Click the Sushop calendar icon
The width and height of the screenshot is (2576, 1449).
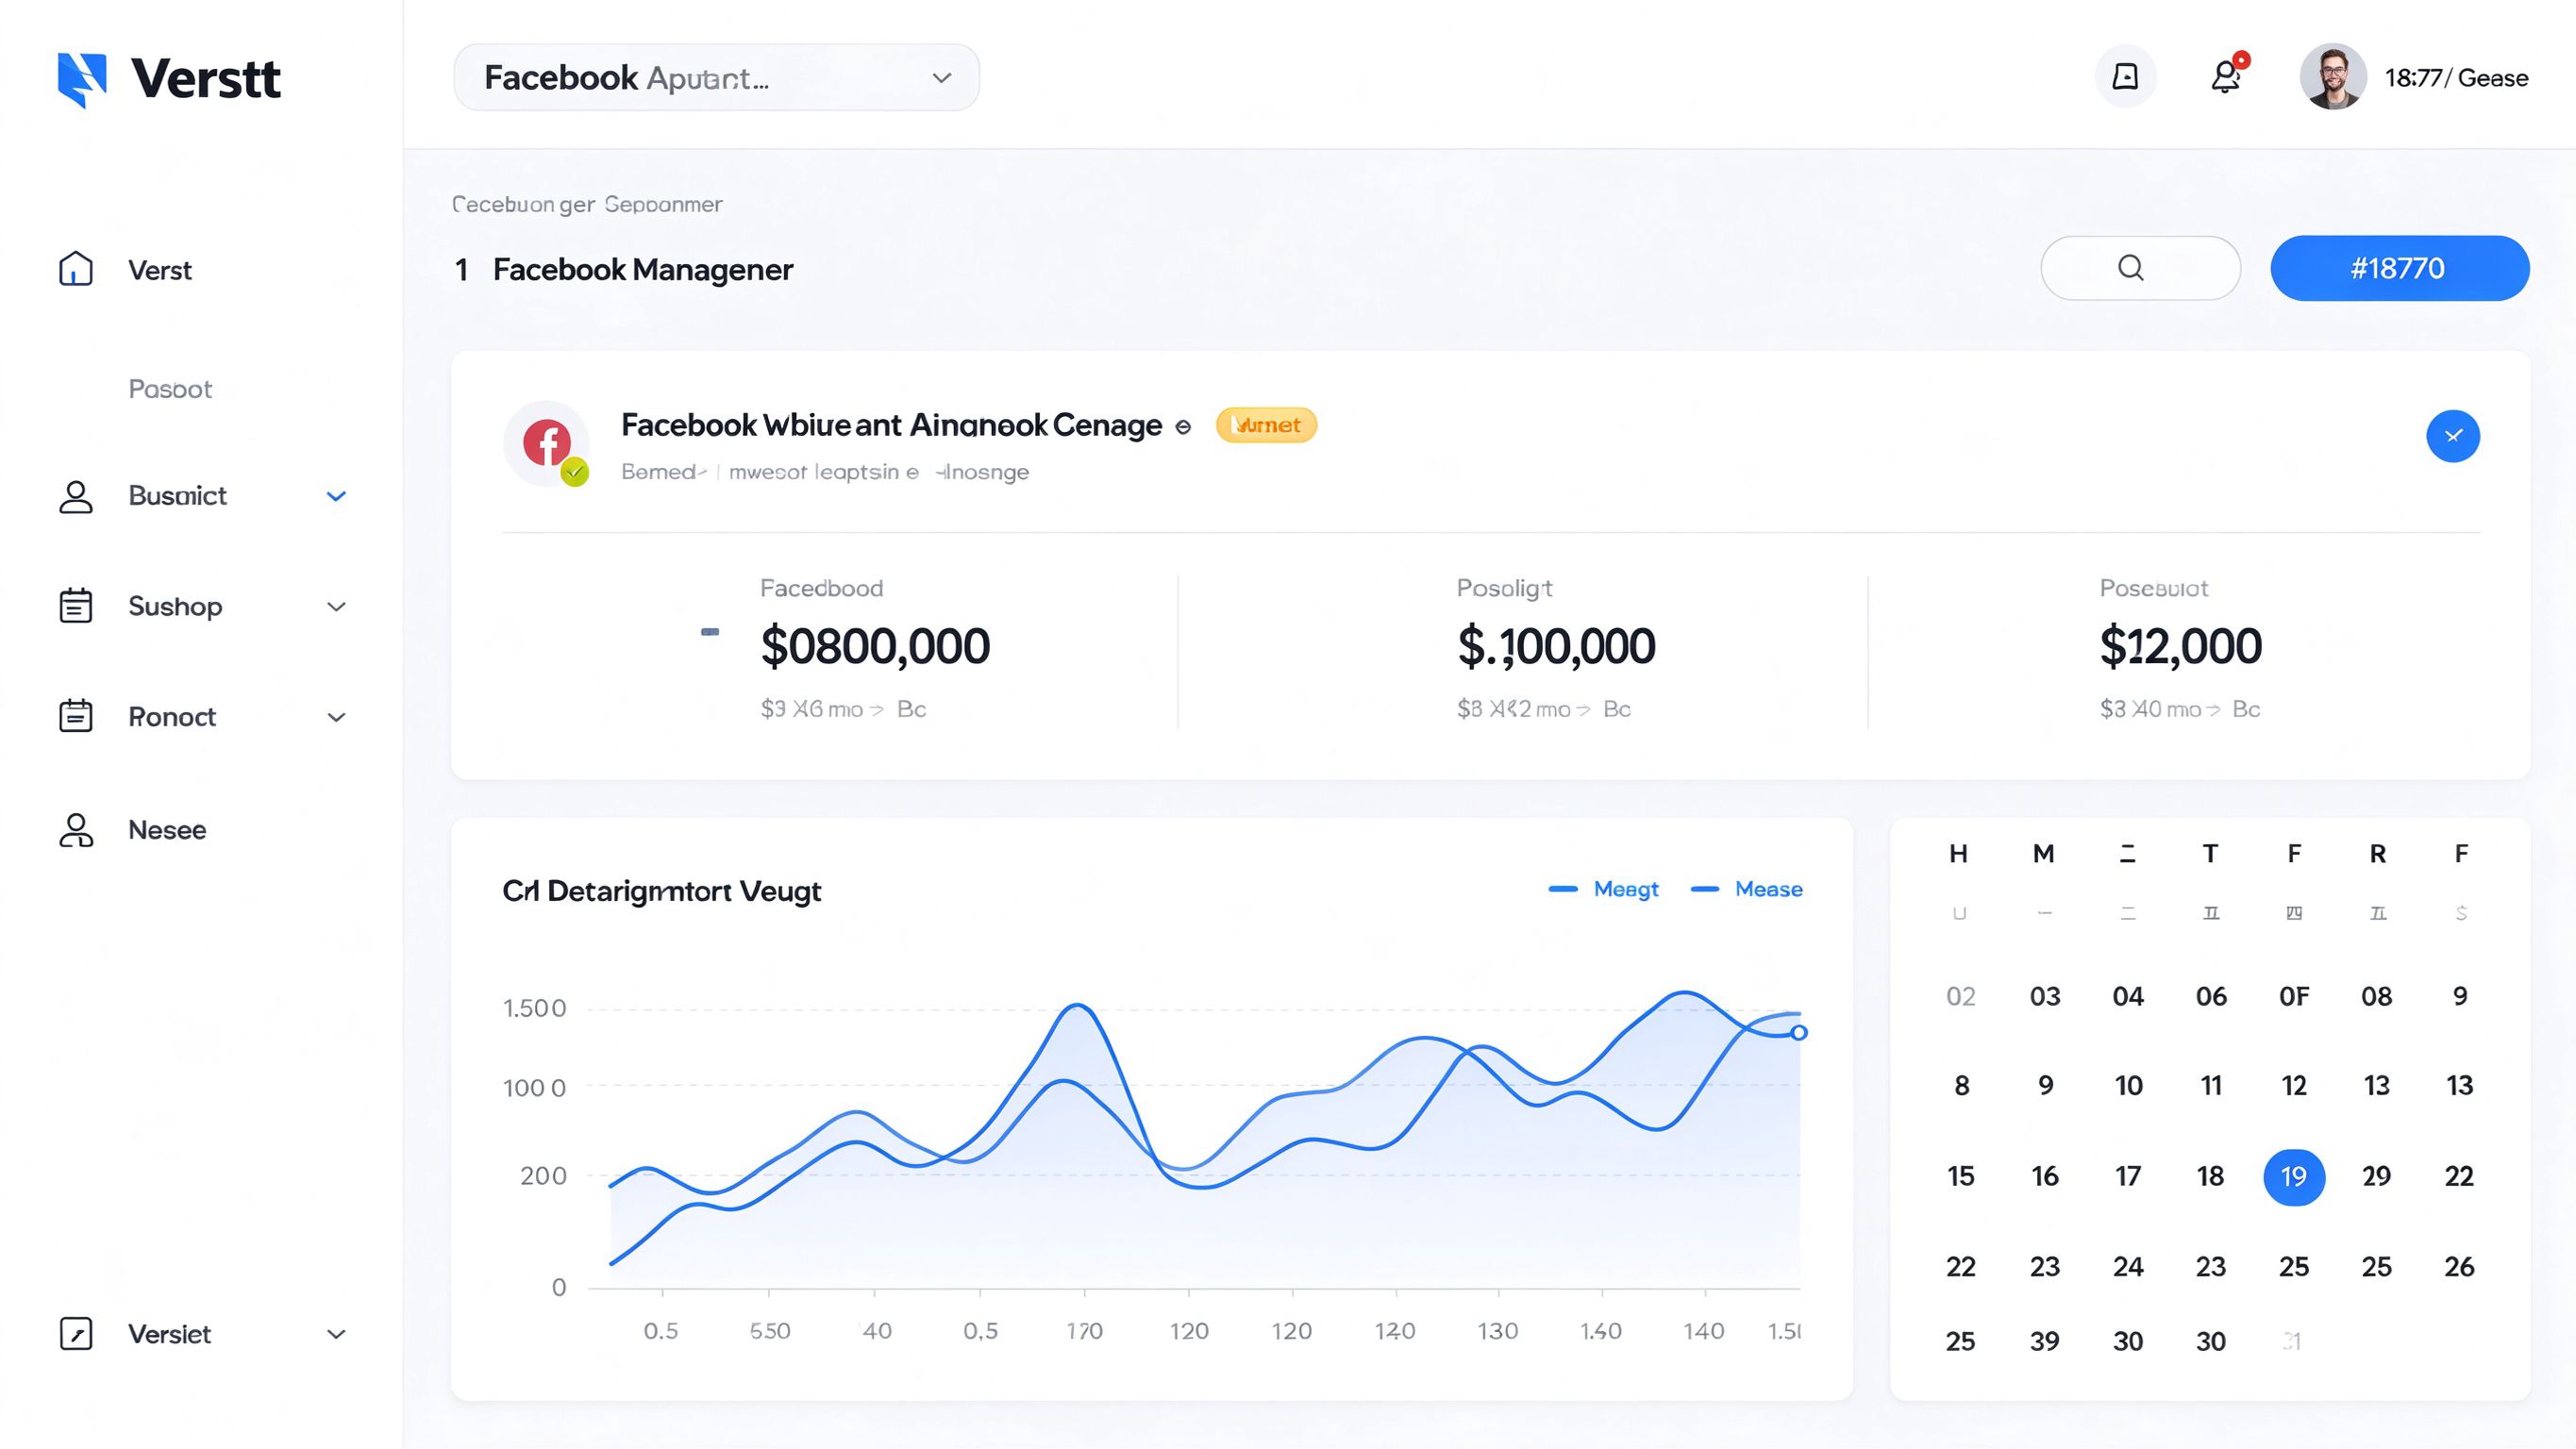76,606
